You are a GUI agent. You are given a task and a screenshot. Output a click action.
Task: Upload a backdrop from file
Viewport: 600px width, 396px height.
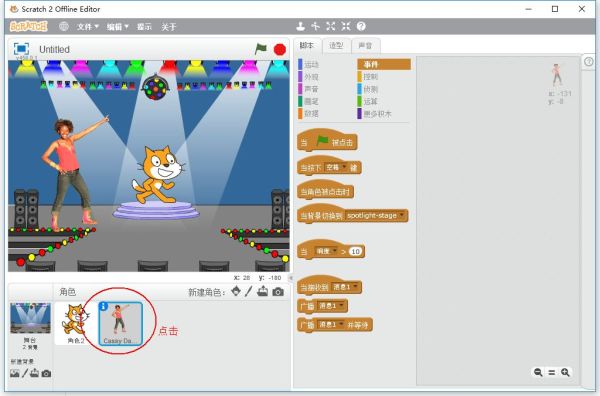[x=34, y=373]
